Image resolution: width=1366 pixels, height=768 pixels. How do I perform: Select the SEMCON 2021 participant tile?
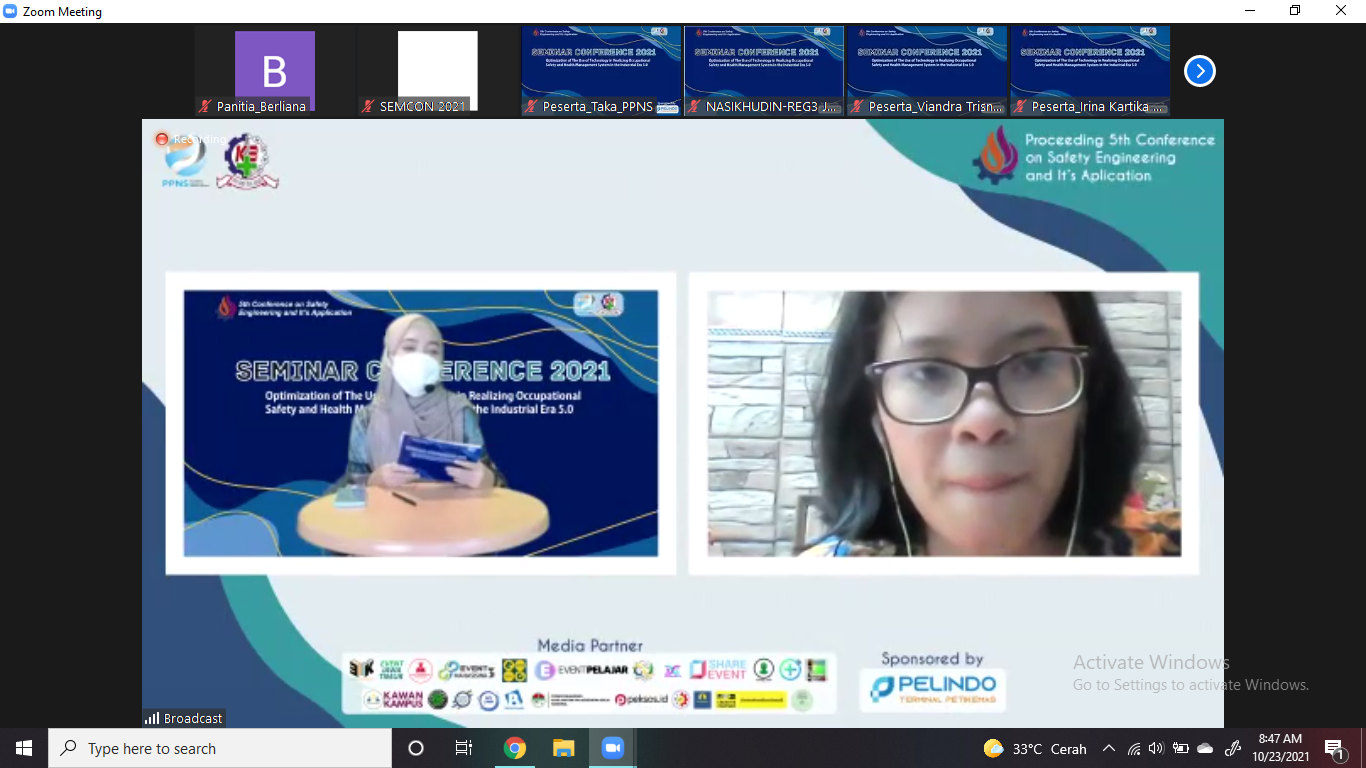(438, 71)
